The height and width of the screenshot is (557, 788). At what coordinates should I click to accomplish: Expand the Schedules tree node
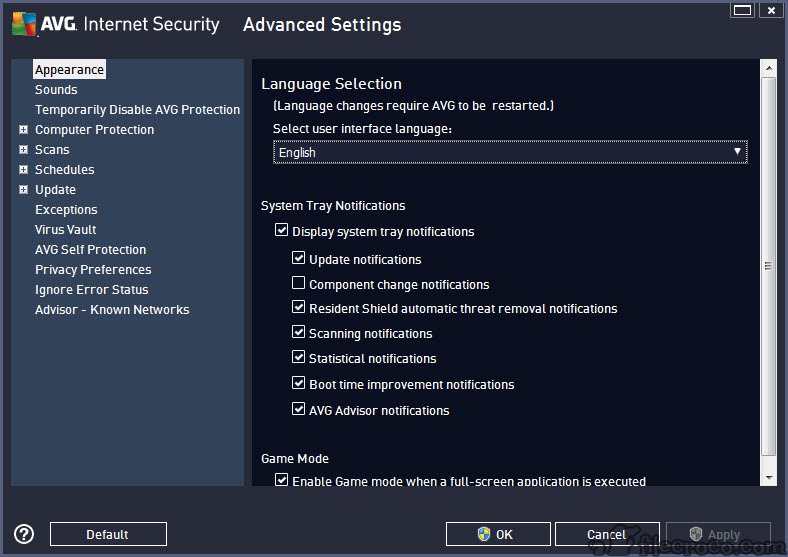[23, 169]
